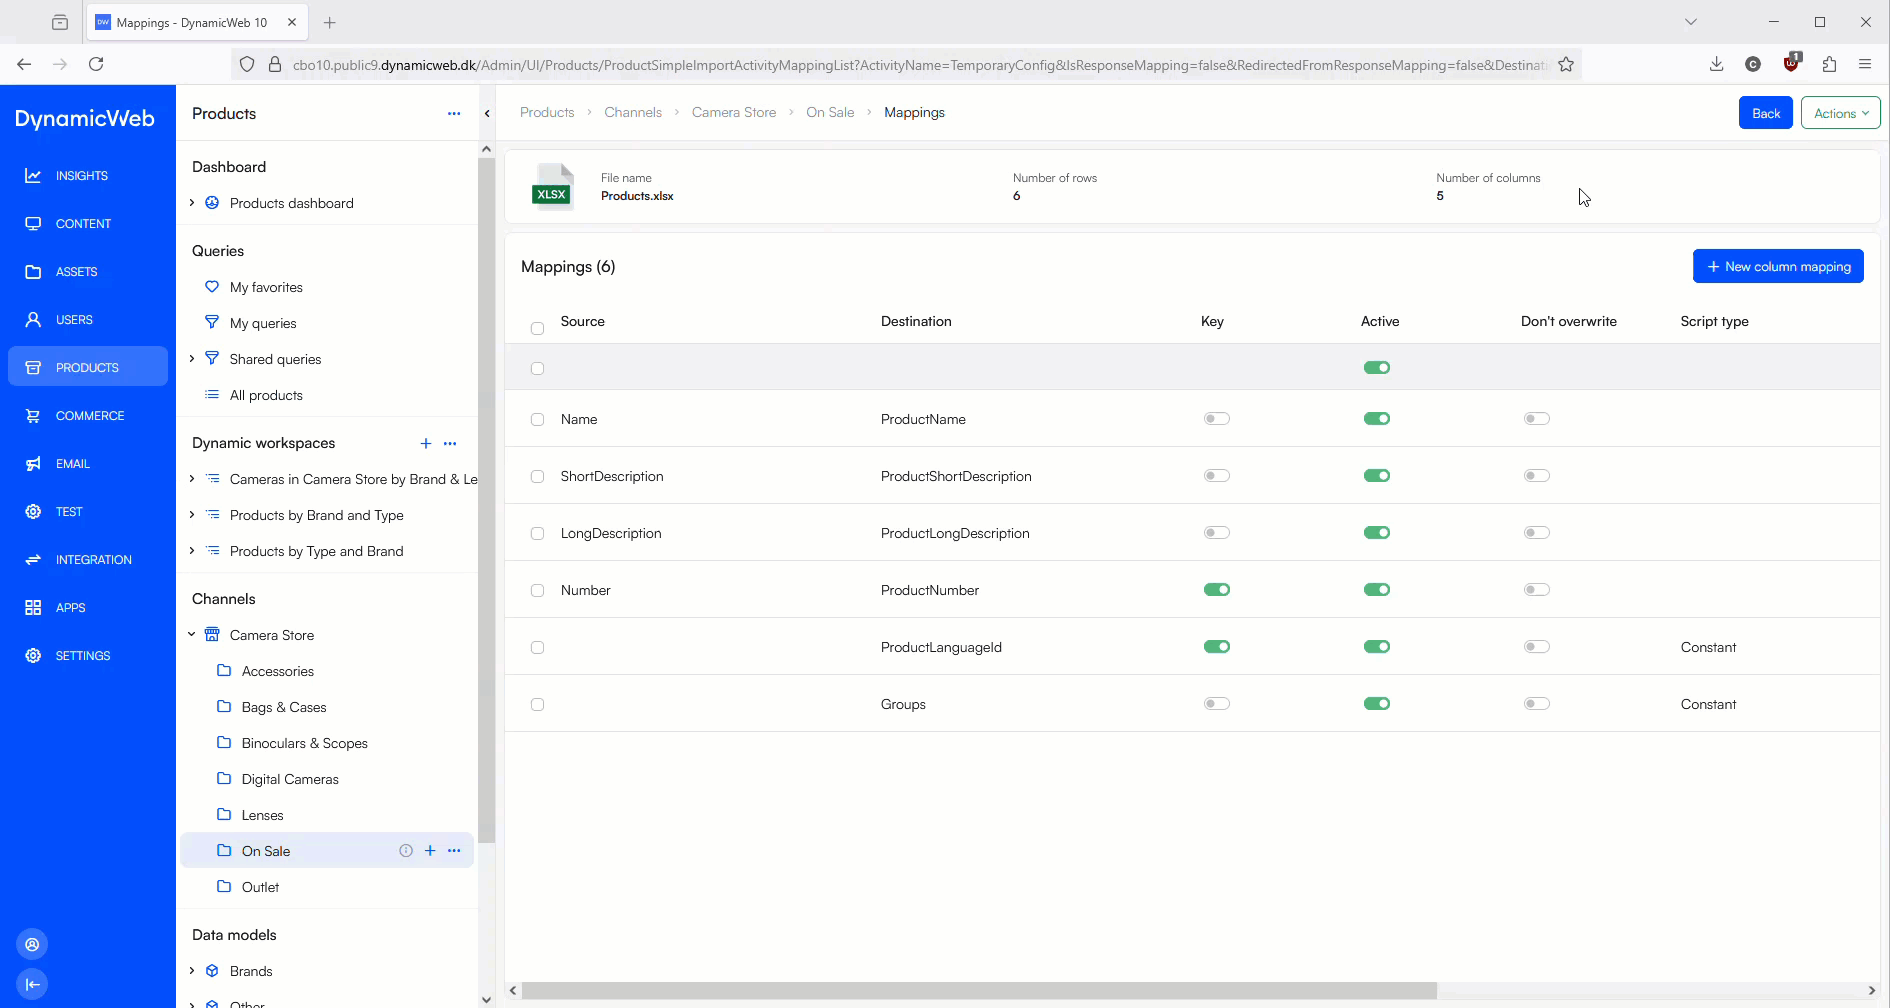Click the New column mapping button

1777,267
